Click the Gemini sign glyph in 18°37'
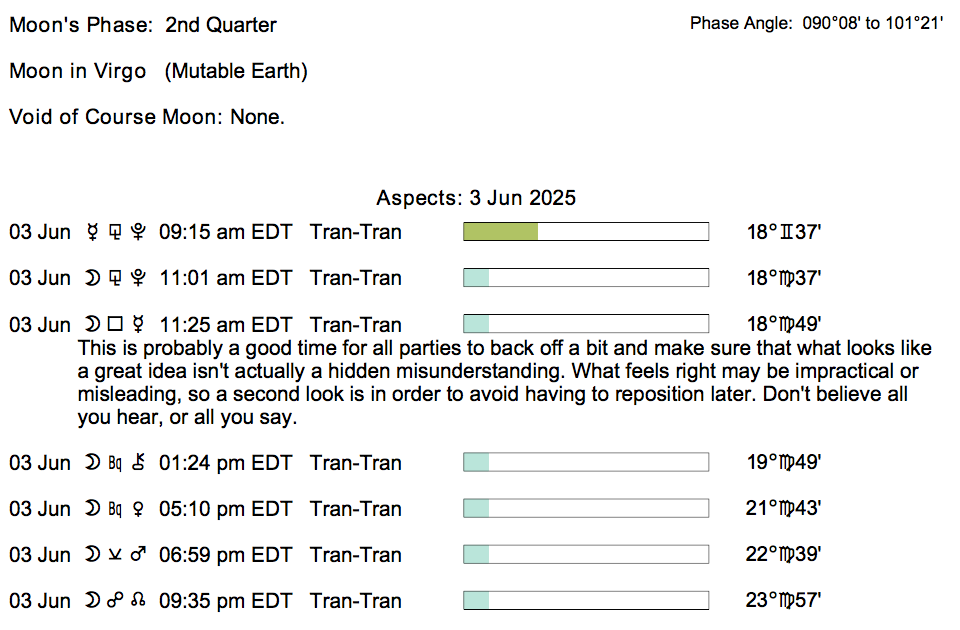Viewport: 960px width, 630px height. pyautogui.click(x=786, y=233)
